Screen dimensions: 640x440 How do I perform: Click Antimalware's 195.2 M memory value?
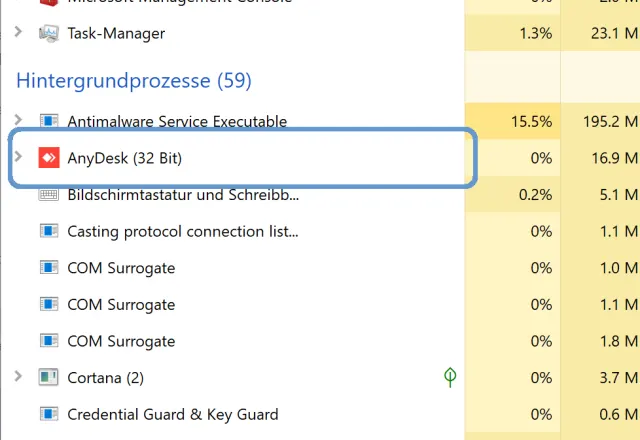610,122
